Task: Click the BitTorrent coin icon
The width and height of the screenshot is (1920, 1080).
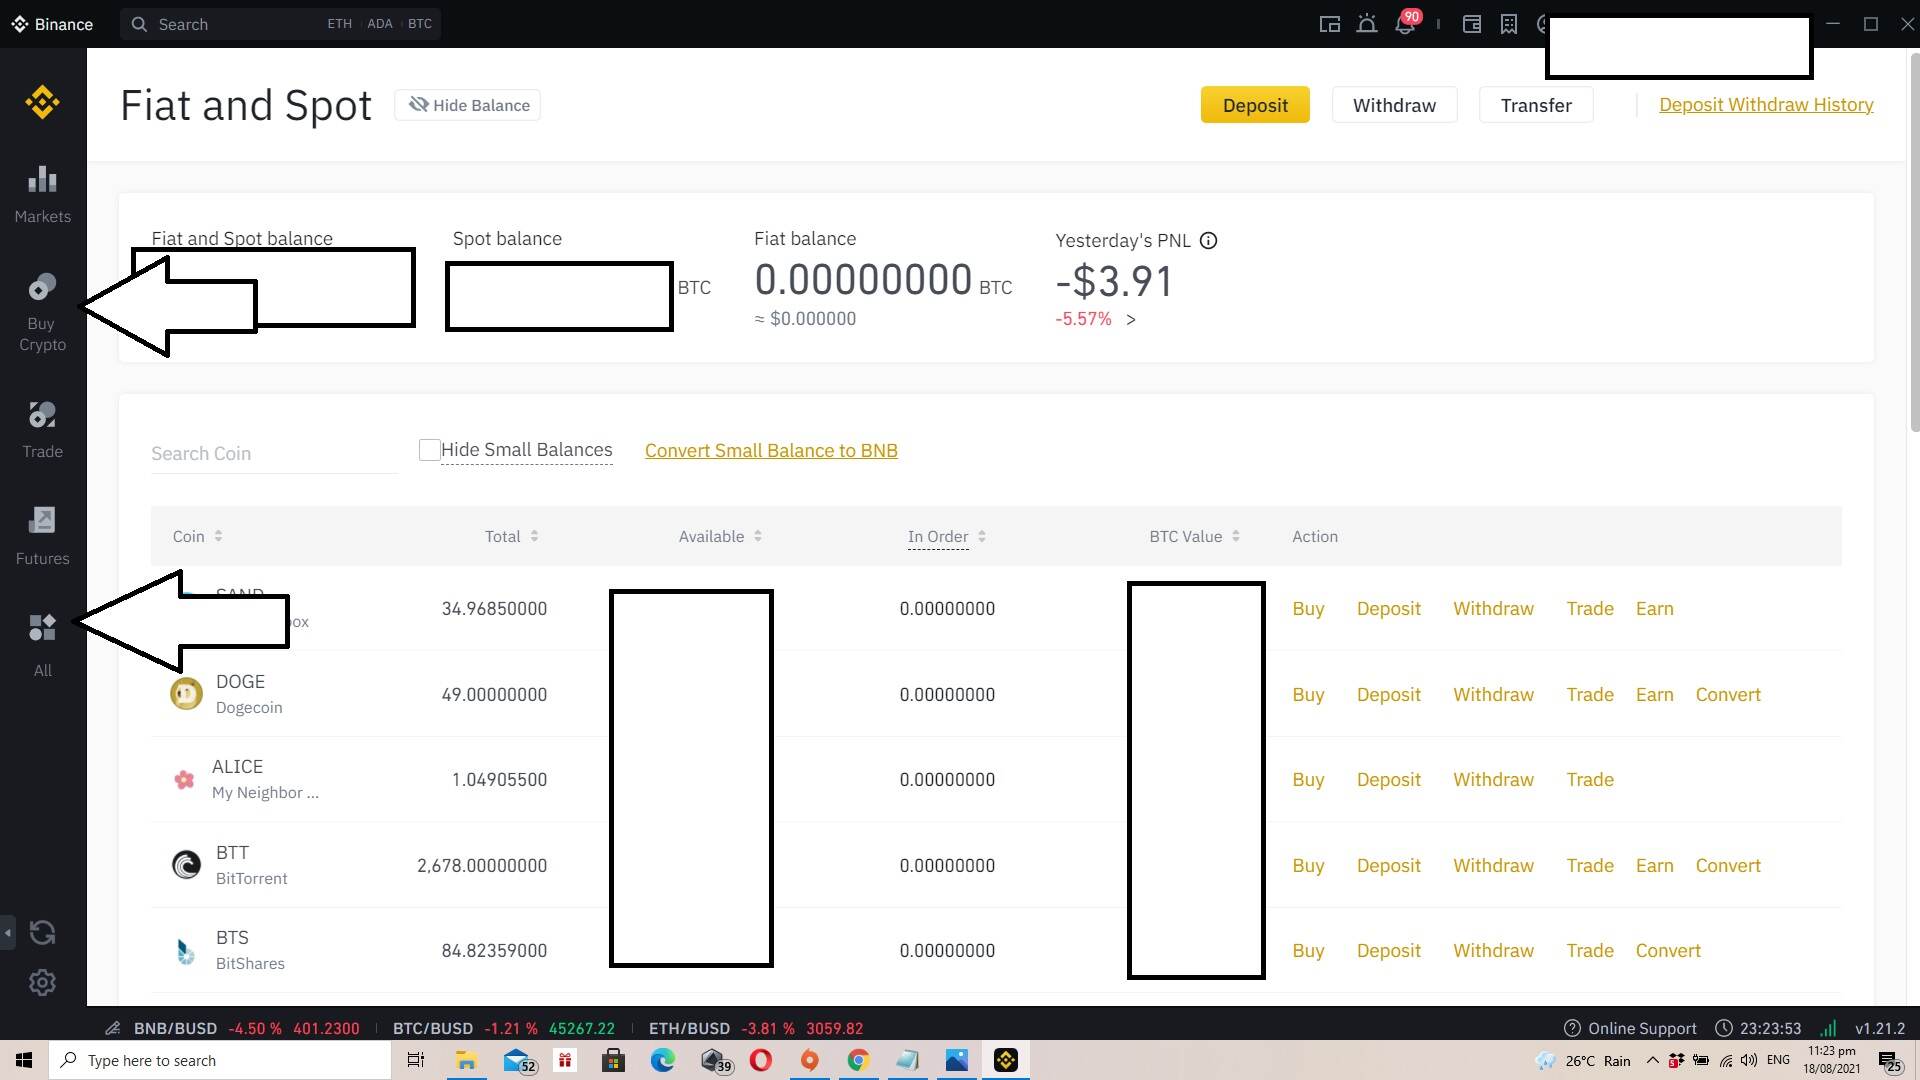Action: point(186,865)
